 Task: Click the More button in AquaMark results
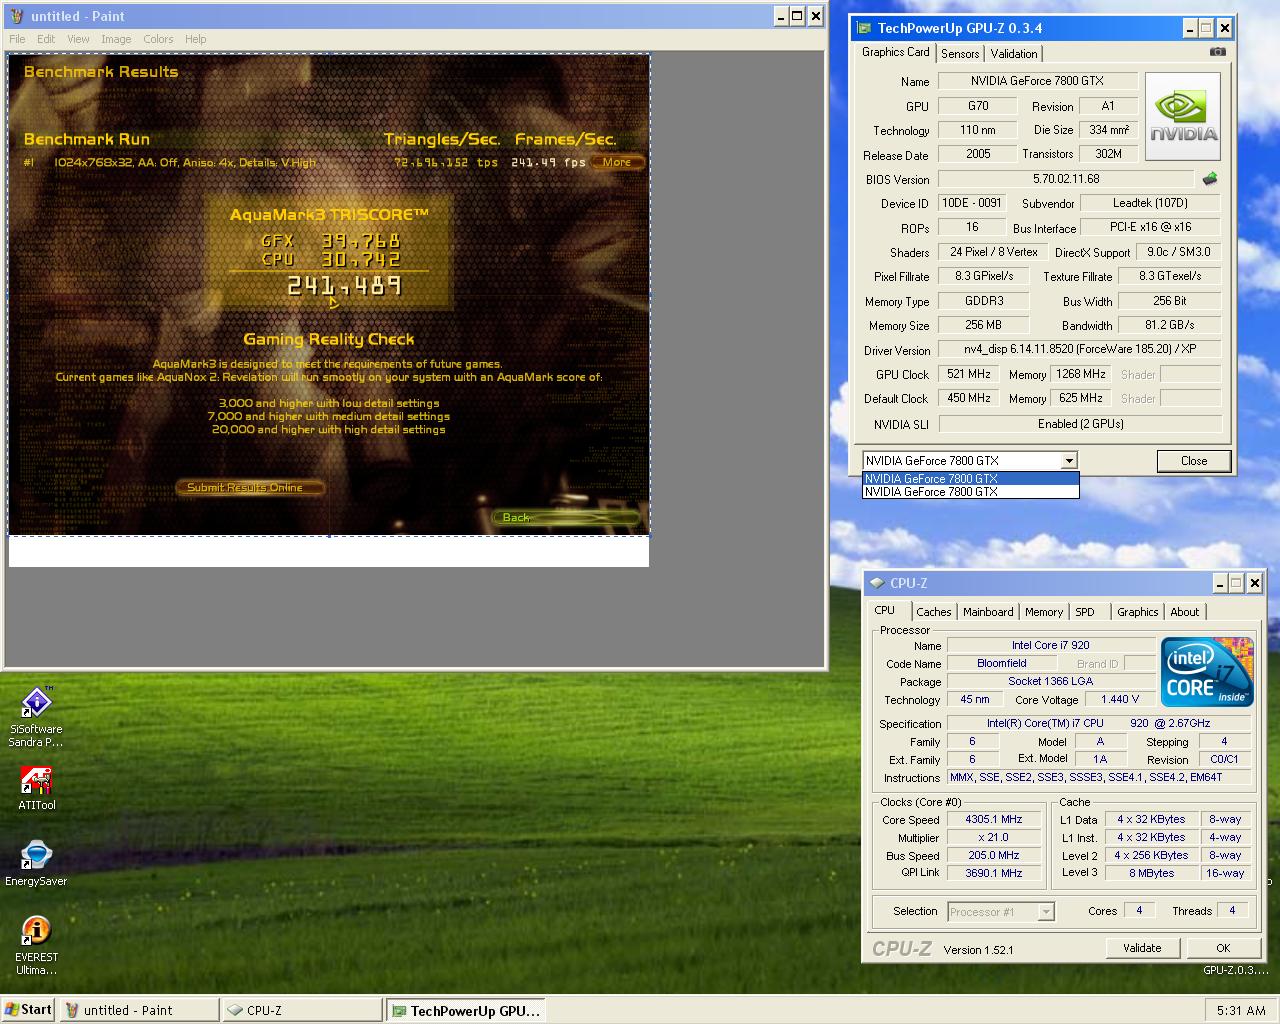[x=617, y=162]
